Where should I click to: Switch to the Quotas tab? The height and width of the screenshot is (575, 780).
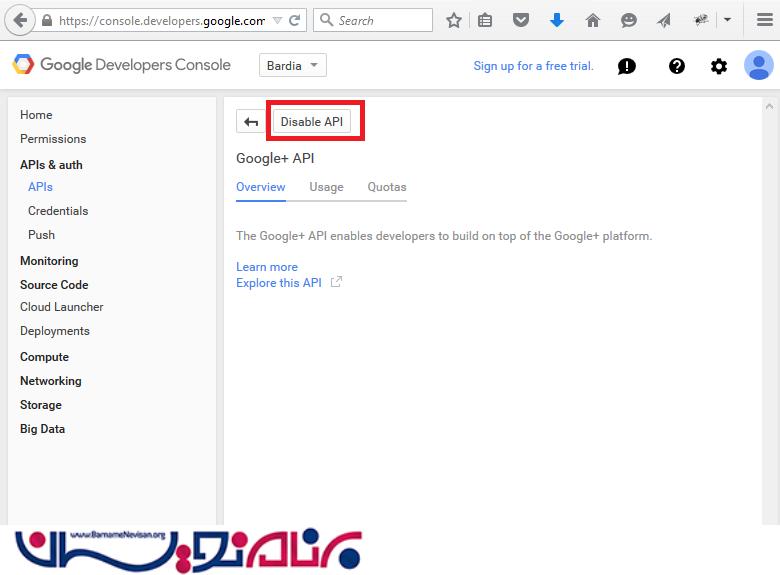tap(387, 187)
